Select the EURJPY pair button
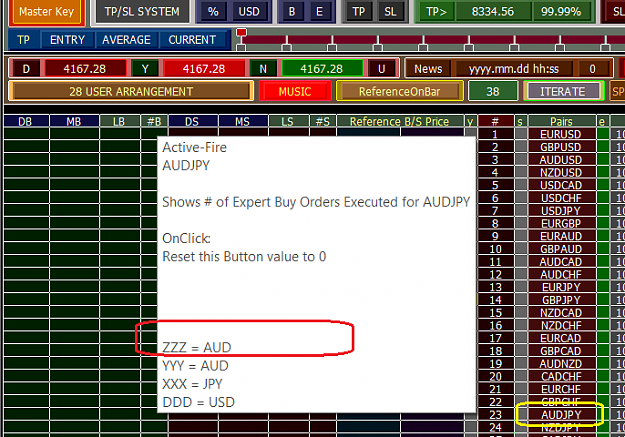Image resolution: width=625 pixels, height=437 pixels. click(x=562, y=287)
